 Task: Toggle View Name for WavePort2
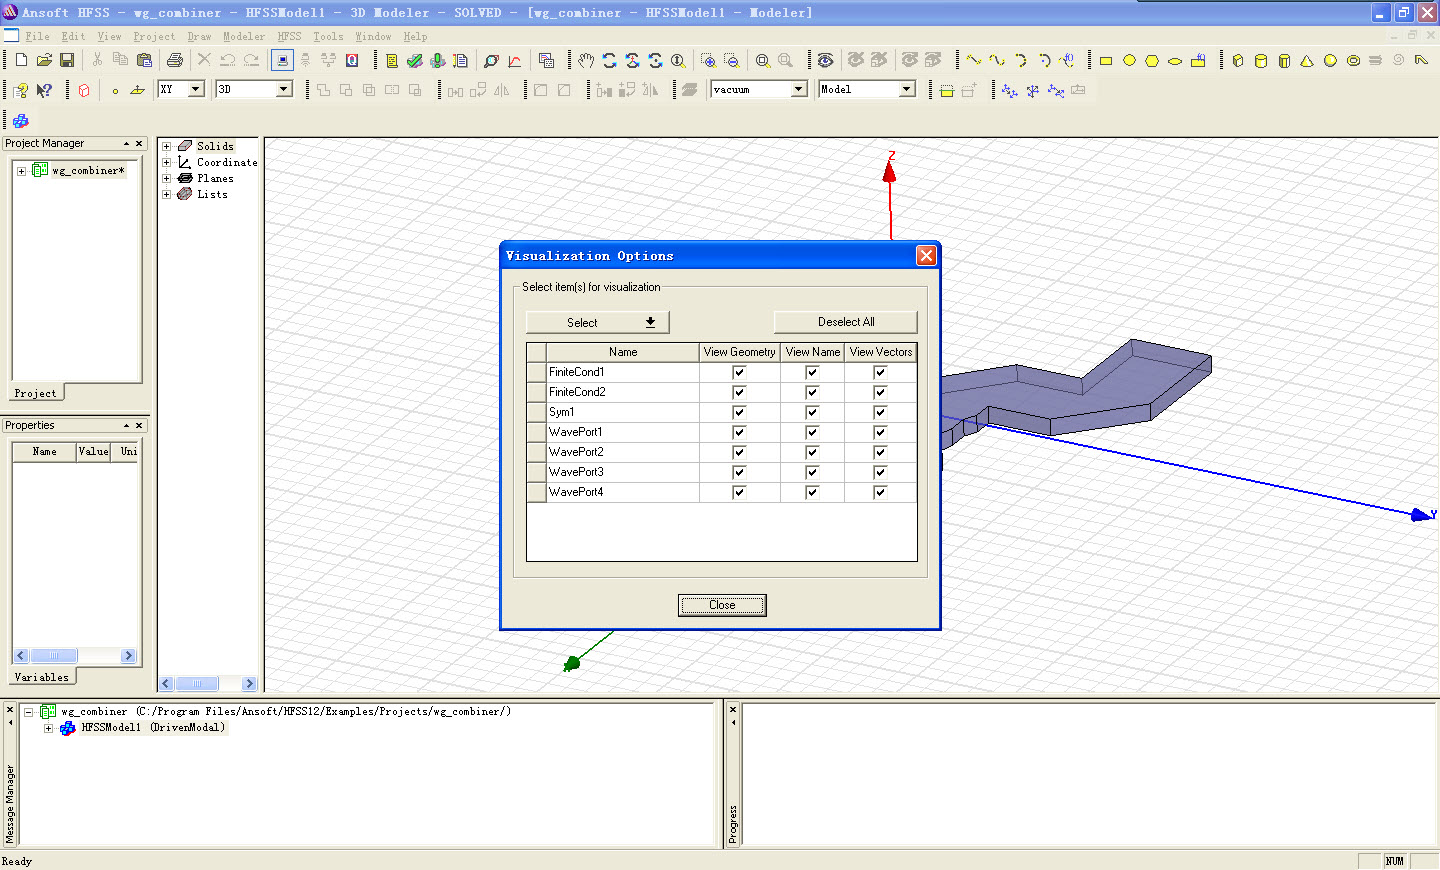[812, 452]
